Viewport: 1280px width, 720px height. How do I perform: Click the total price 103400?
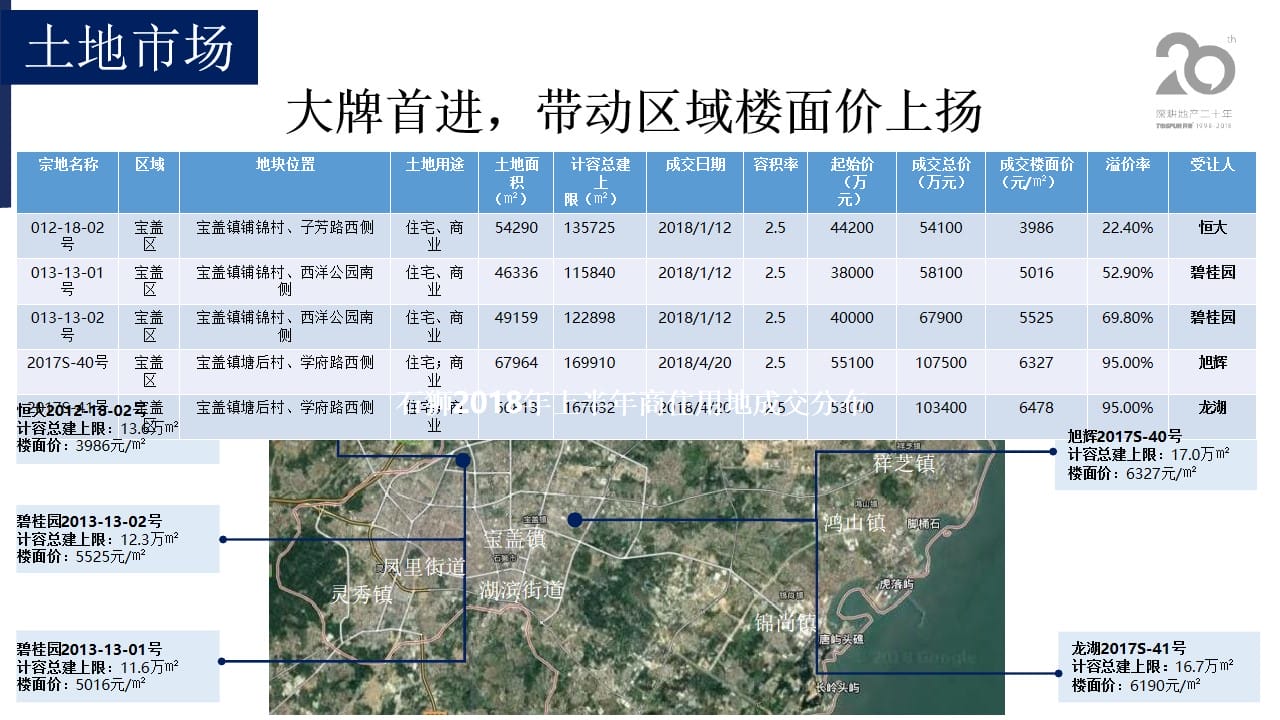pyautogui.click(x=940, y=407)
